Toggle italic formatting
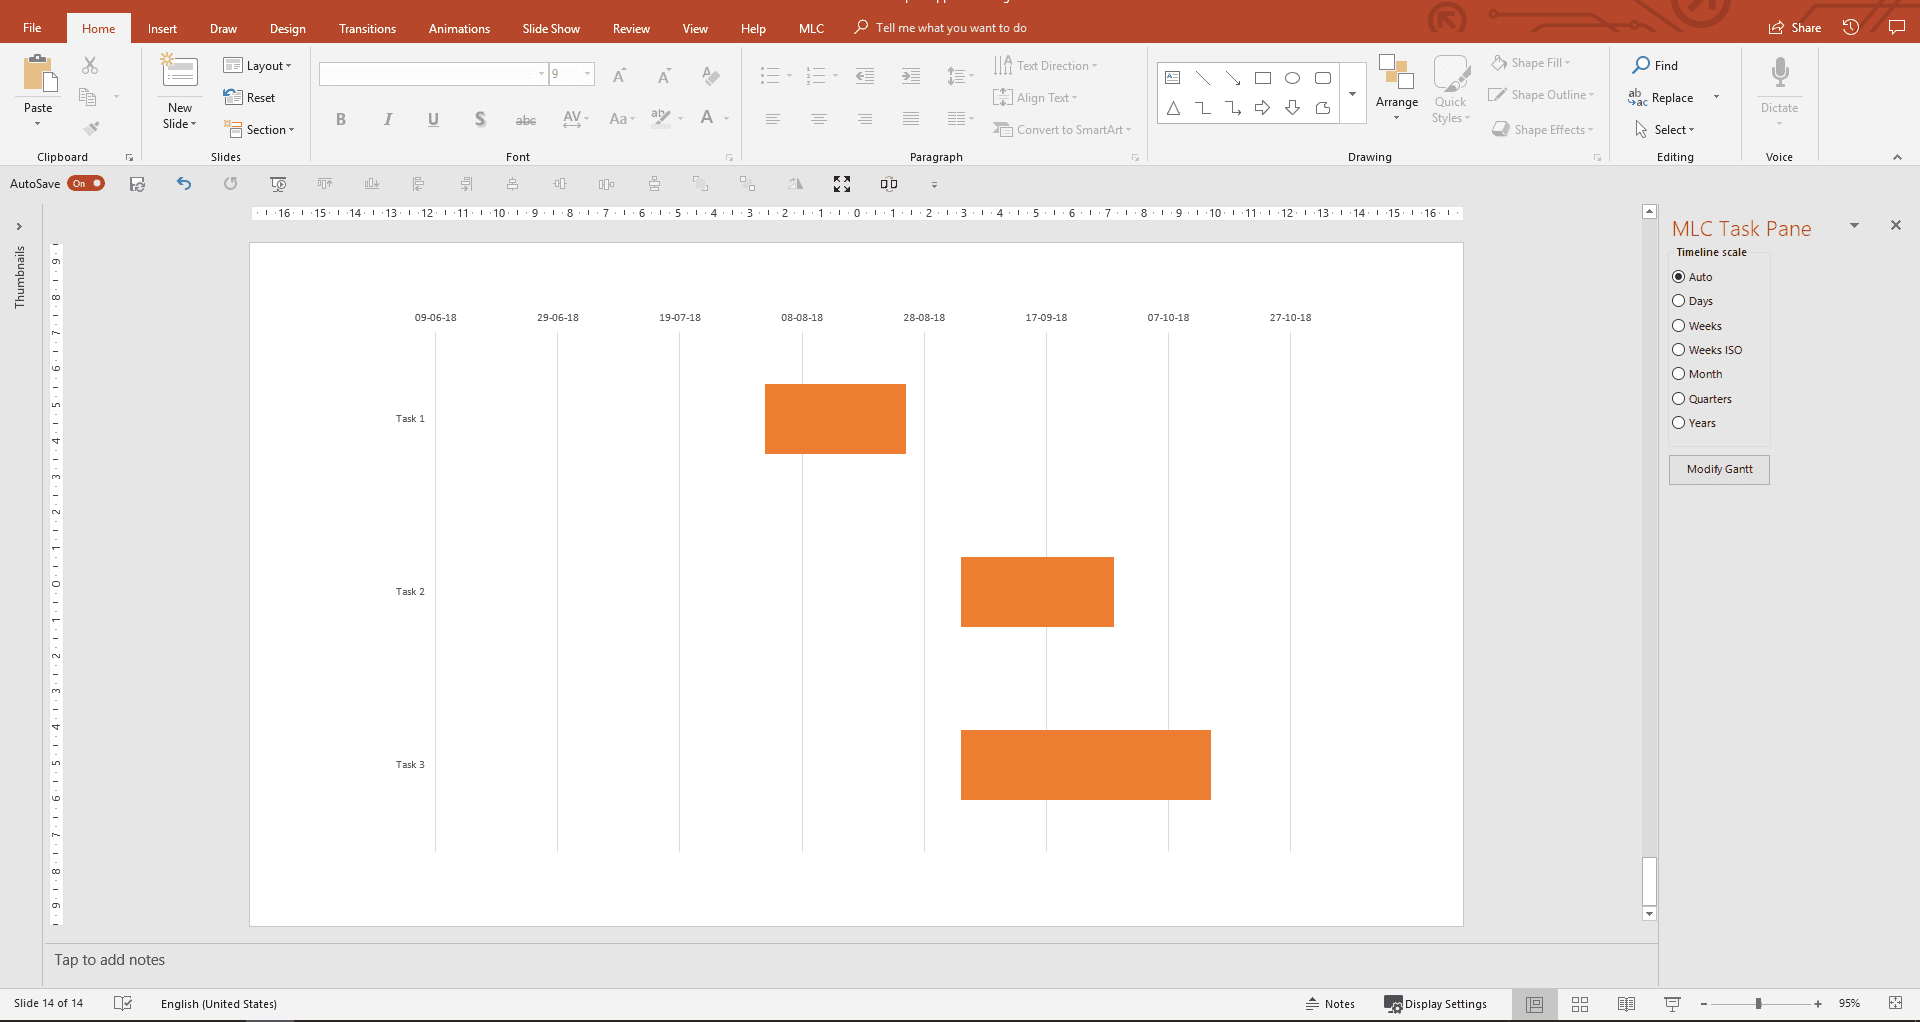The width and height of the screenshot is (1920, 1022). tap(388, 119)
